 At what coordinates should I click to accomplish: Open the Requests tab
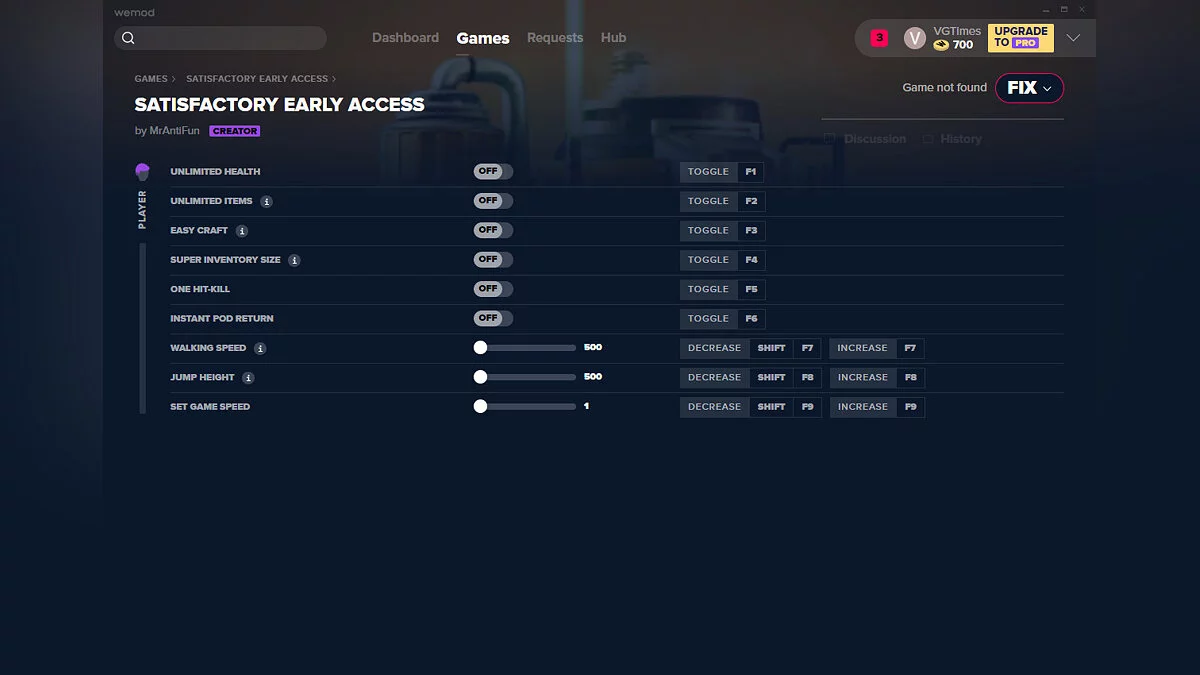click(x=555, y=38)
